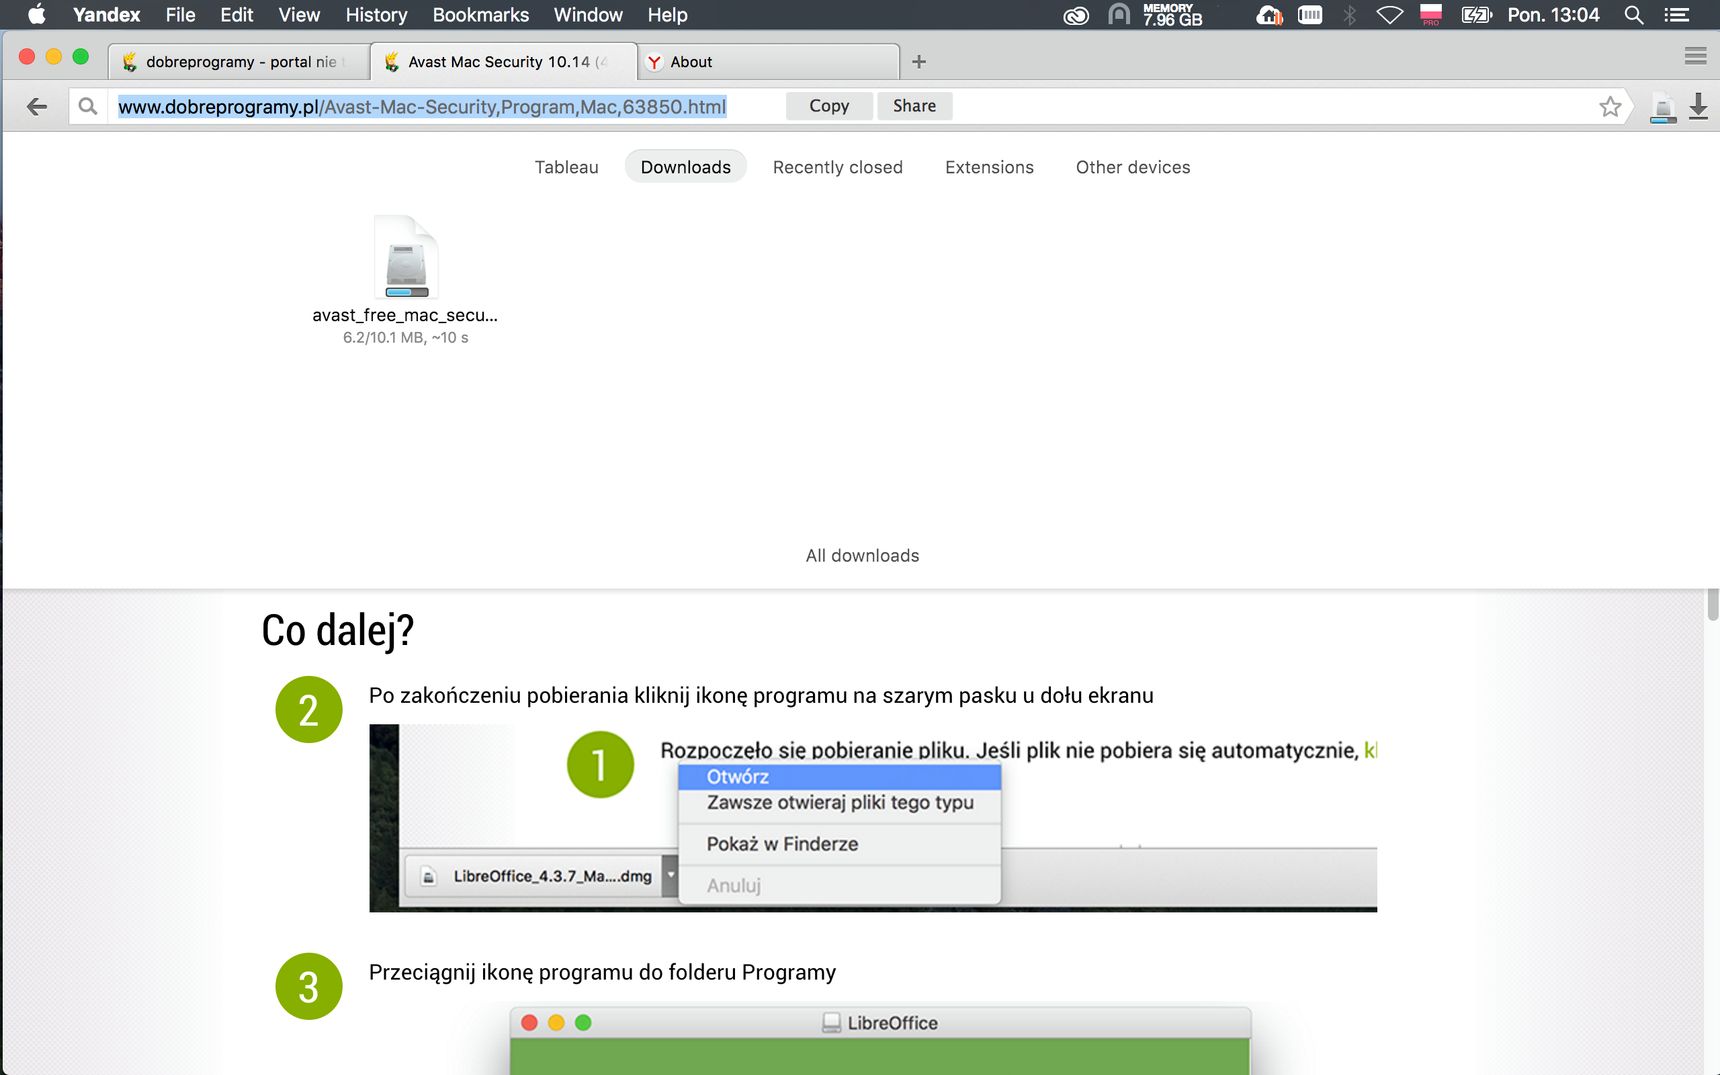Open the Edit menu

[x=237, y=15]
